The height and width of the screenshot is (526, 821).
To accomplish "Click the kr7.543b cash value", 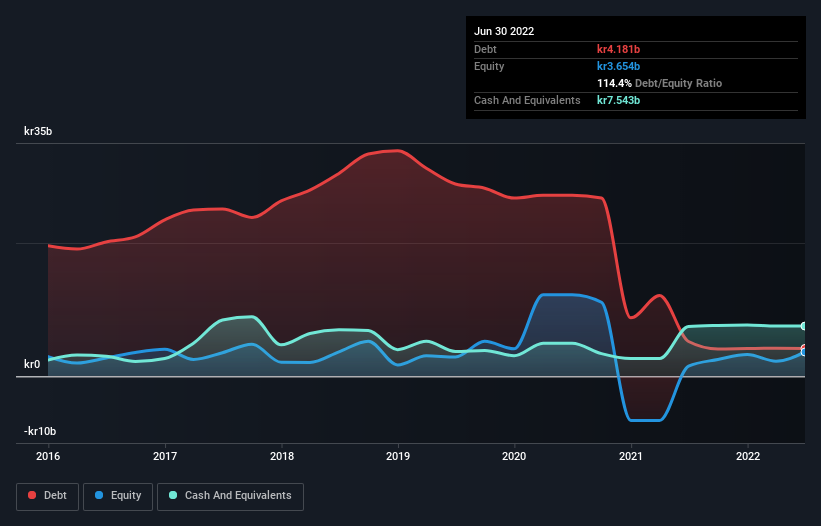I will coord(618,100).
